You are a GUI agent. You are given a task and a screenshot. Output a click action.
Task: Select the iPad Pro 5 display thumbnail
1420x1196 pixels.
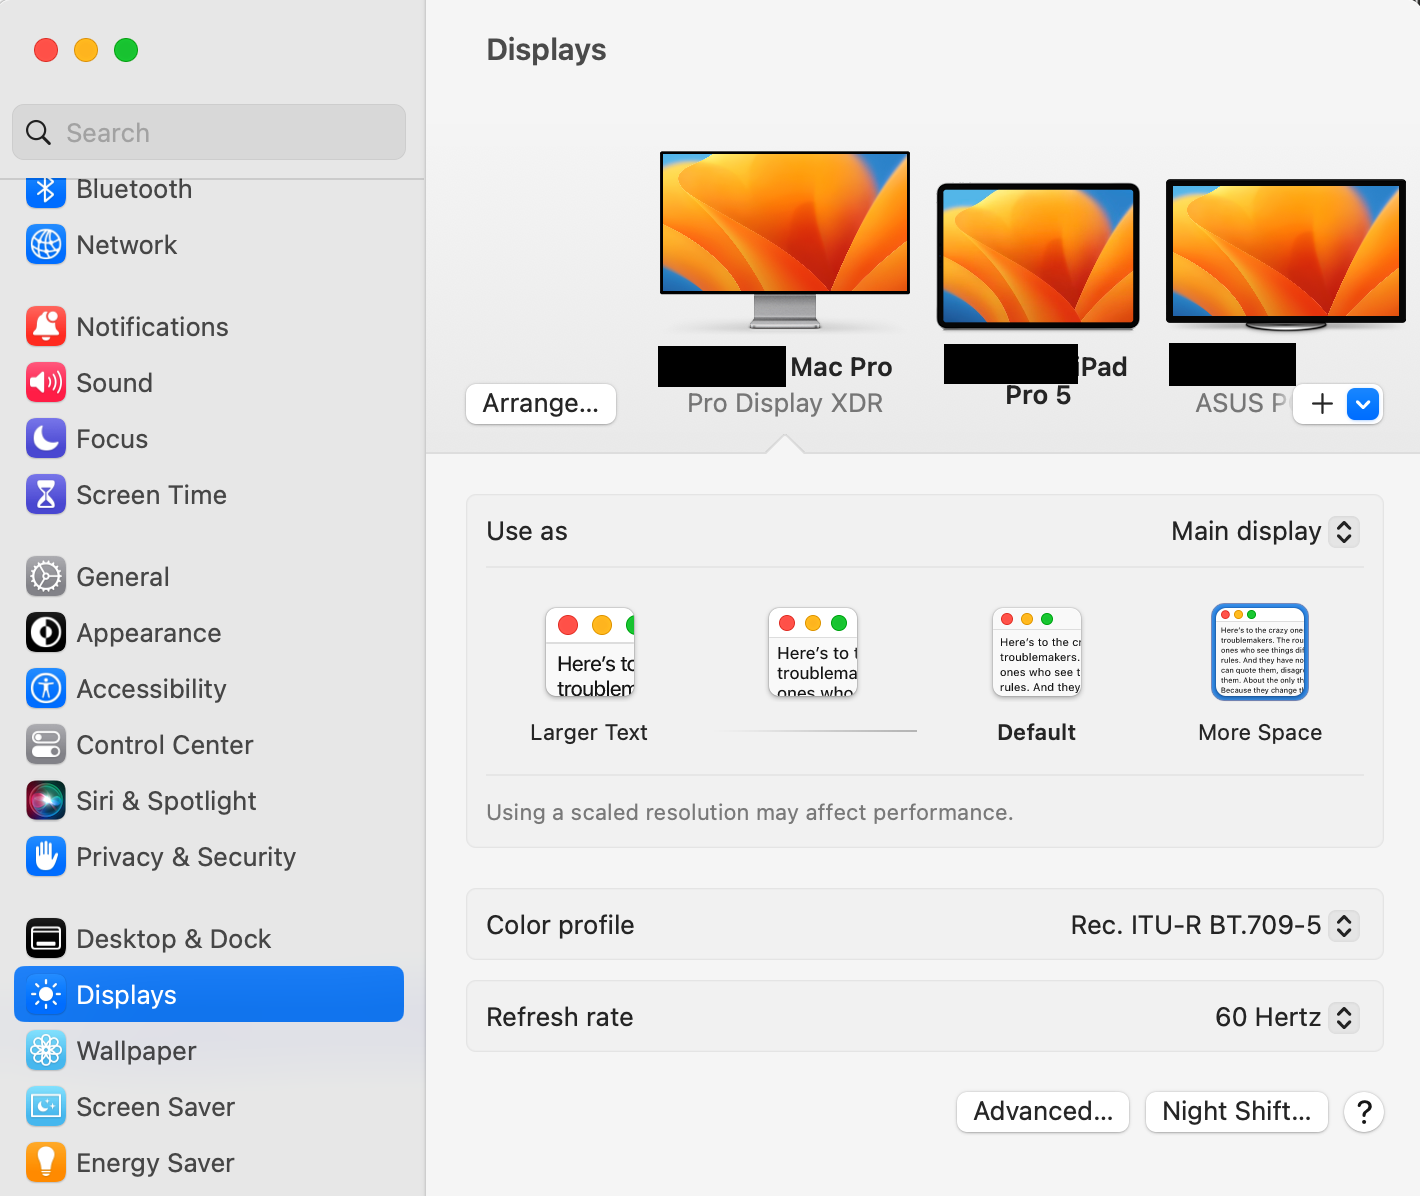tap(1038, 257)
